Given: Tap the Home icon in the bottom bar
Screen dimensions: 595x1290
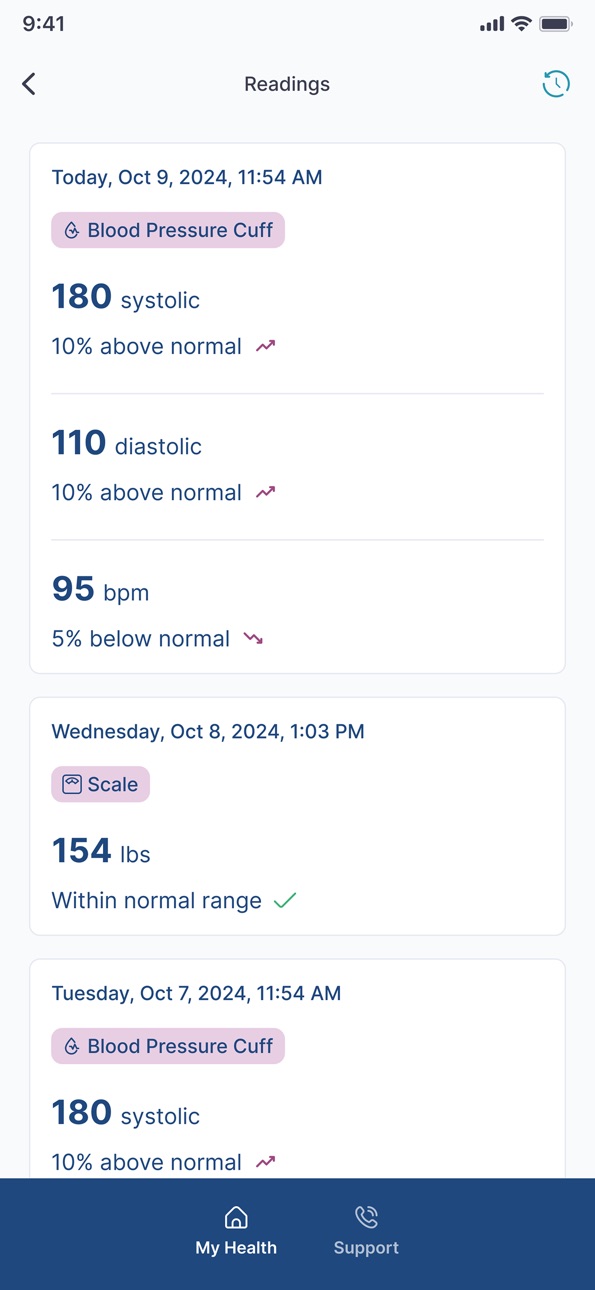Looking at the screenshot, I should point(236,1217).
